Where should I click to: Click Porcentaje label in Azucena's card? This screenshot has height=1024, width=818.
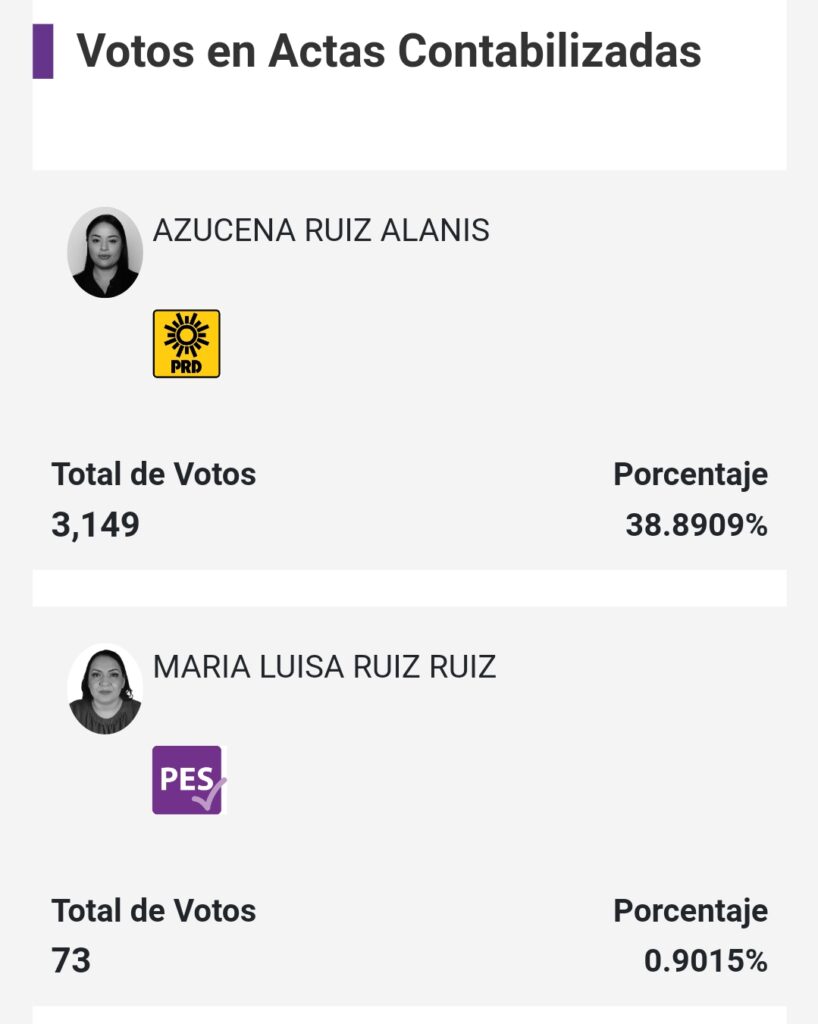pyautogui.click(x=690, y=474)
